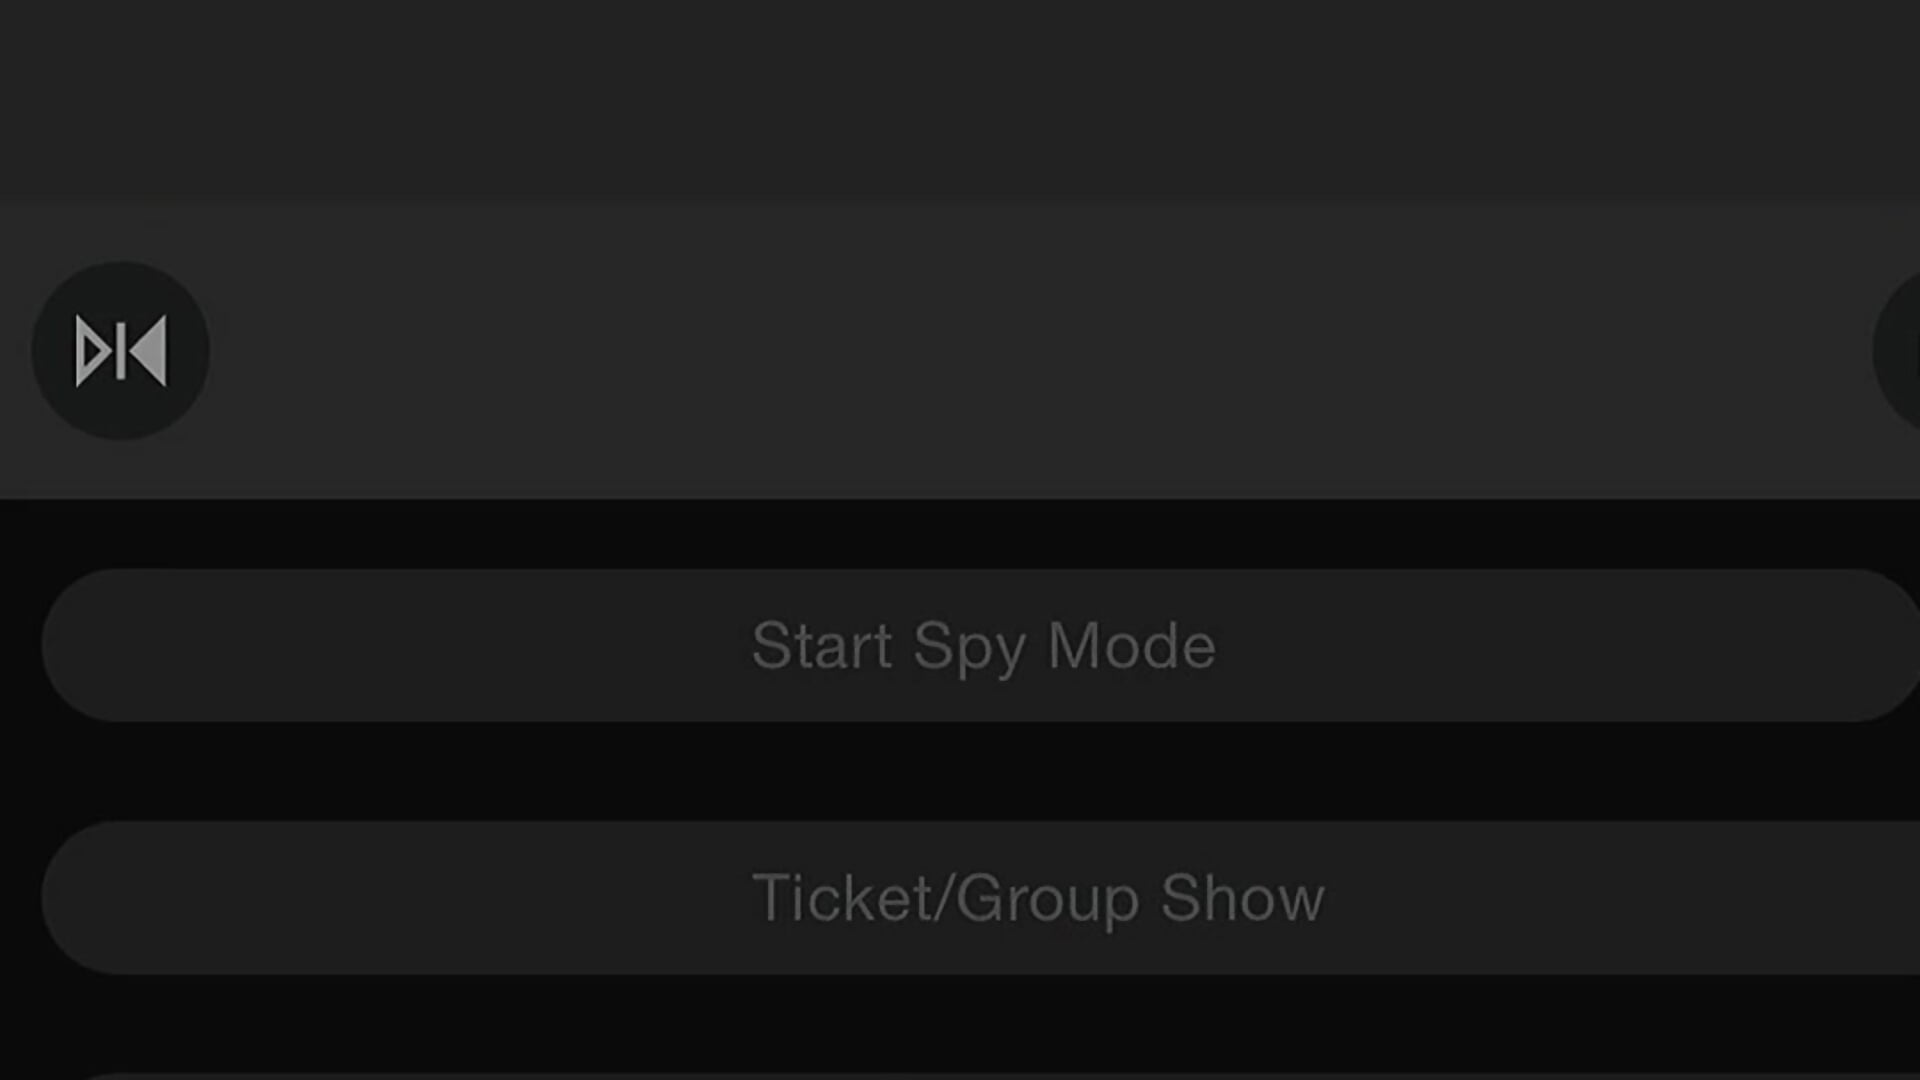Image resolution: width=1920 pixels, height=1080 pixels.
Task: Launch a ticket or group show
Action: point(980,898)
